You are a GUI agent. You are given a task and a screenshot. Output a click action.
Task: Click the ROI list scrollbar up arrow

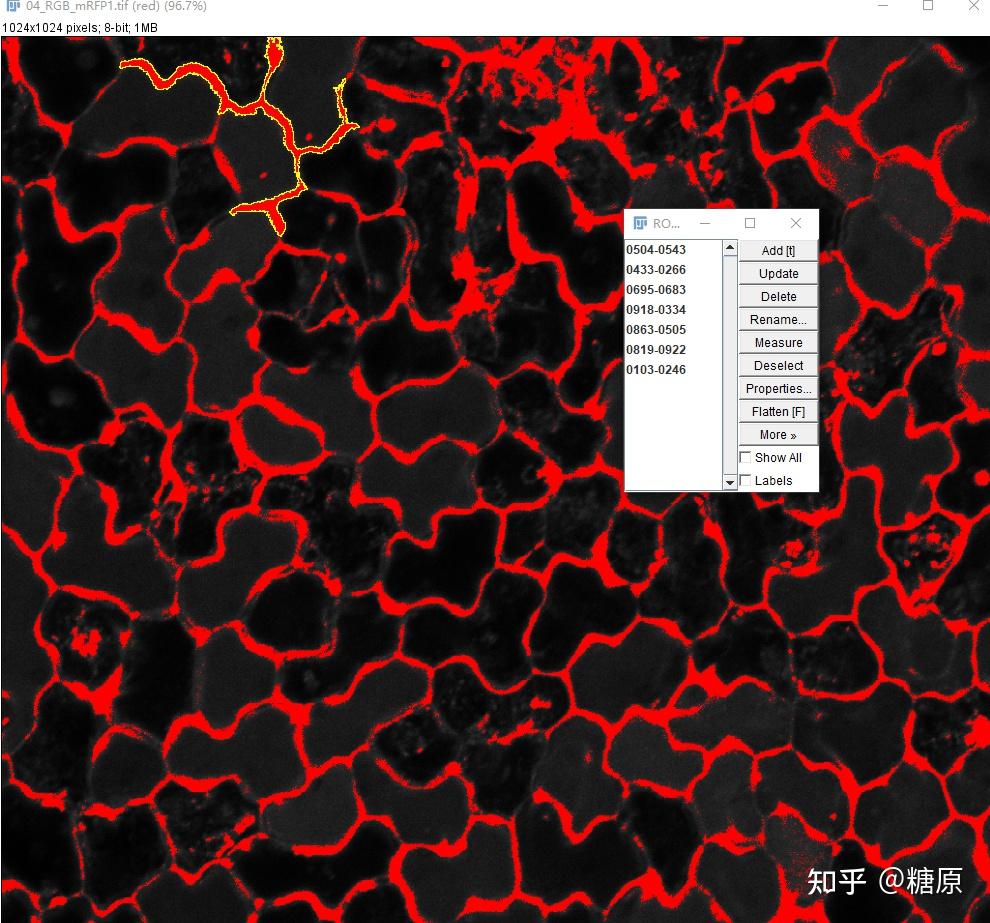point(729,248)
